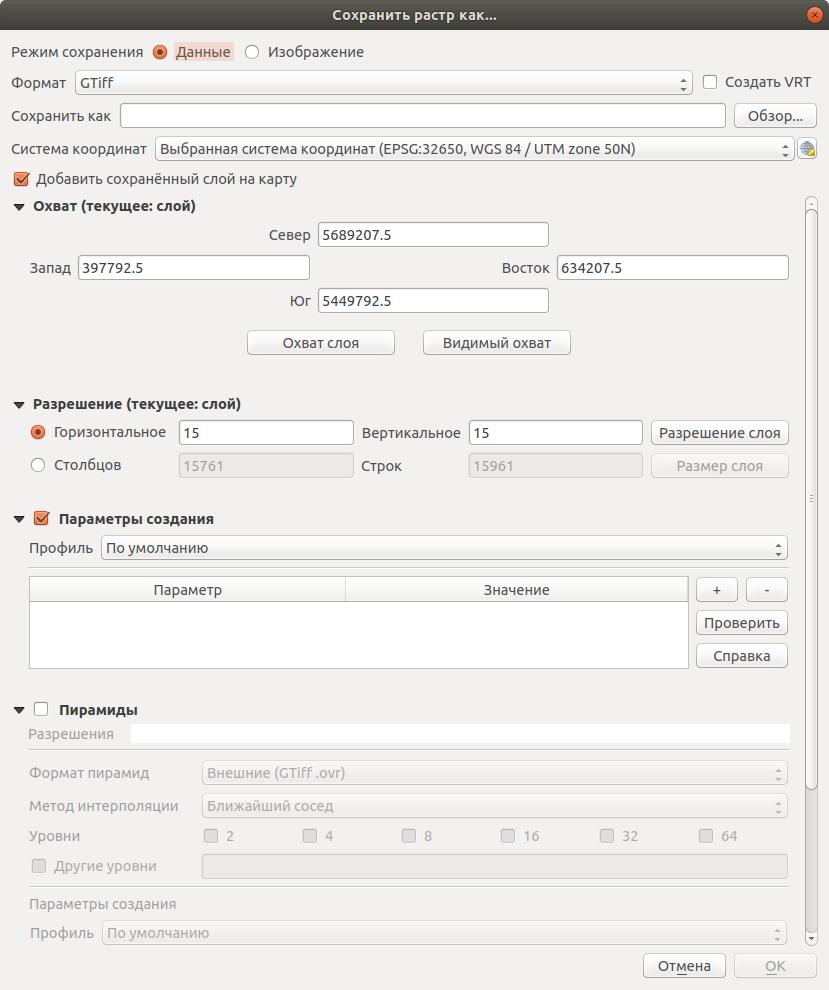Collapse the Охват section
Screen dimensions: 829x990
coord(19,207)
